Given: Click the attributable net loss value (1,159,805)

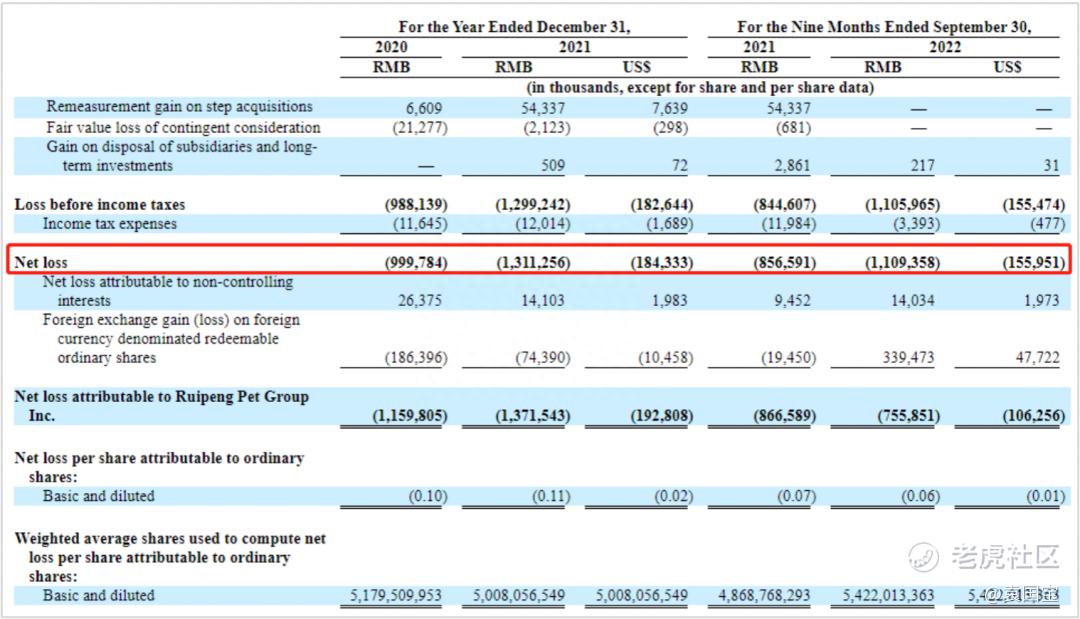Looking at the screenshot, I should click(x=410, y=415).
